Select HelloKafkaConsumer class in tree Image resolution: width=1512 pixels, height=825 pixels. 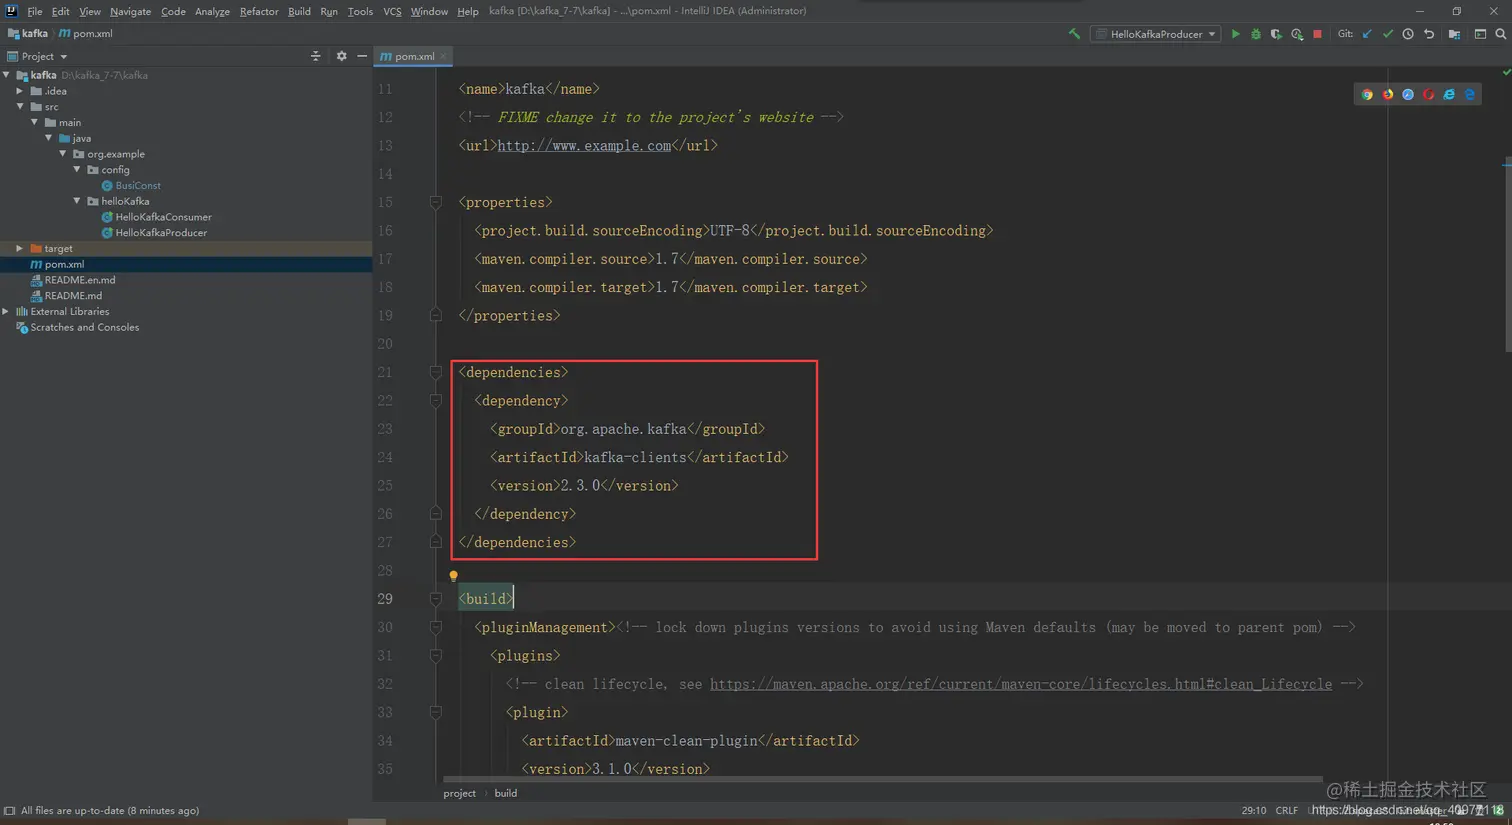click(x=163, y=217)
